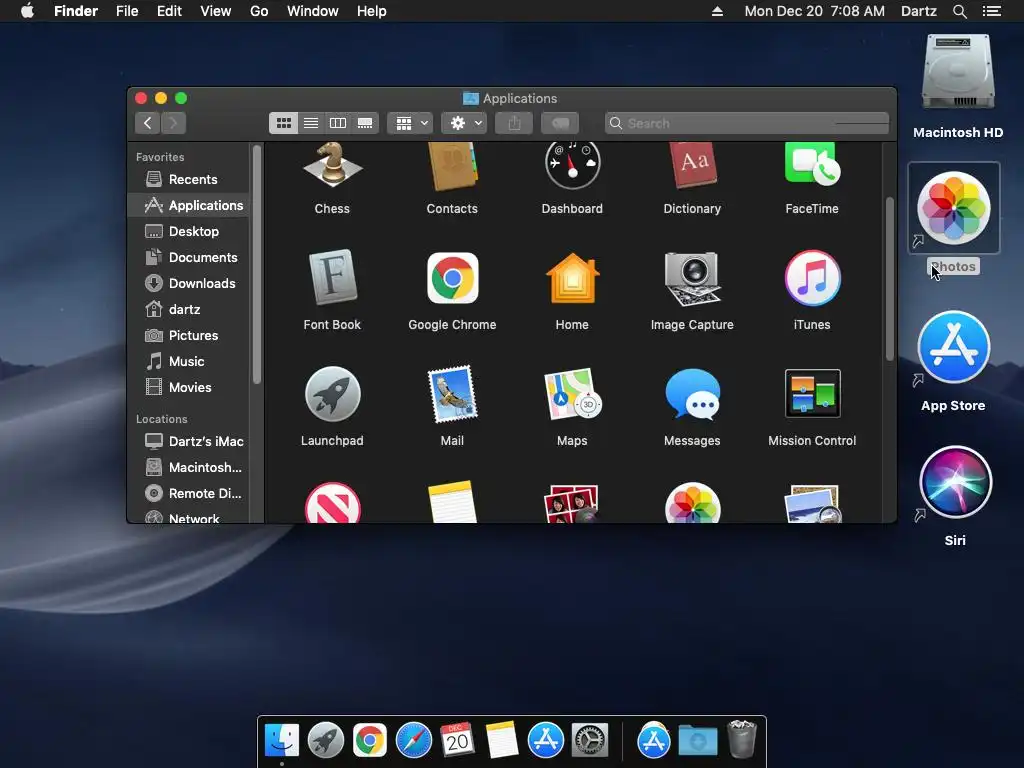Switch to column view
The height and width of the screenshot is (768, 1024).
pos(338,123)
